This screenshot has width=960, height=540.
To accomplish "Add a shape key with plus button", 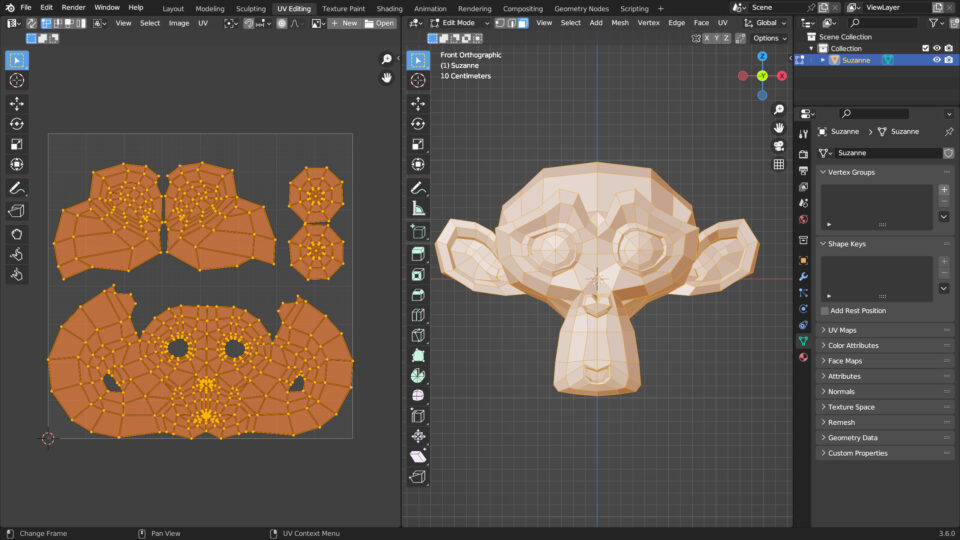I will pyautogui.click(x=943, y=261).
